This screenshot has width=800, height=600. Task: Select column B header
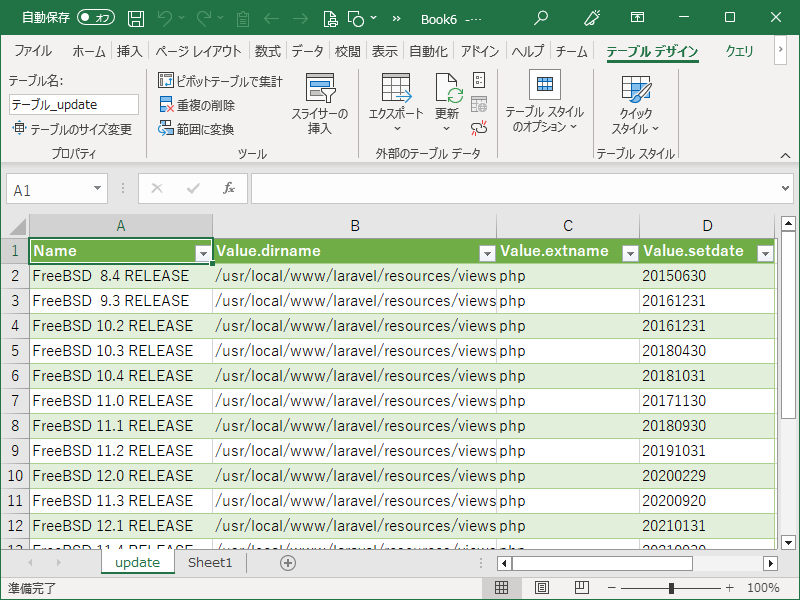355,226
